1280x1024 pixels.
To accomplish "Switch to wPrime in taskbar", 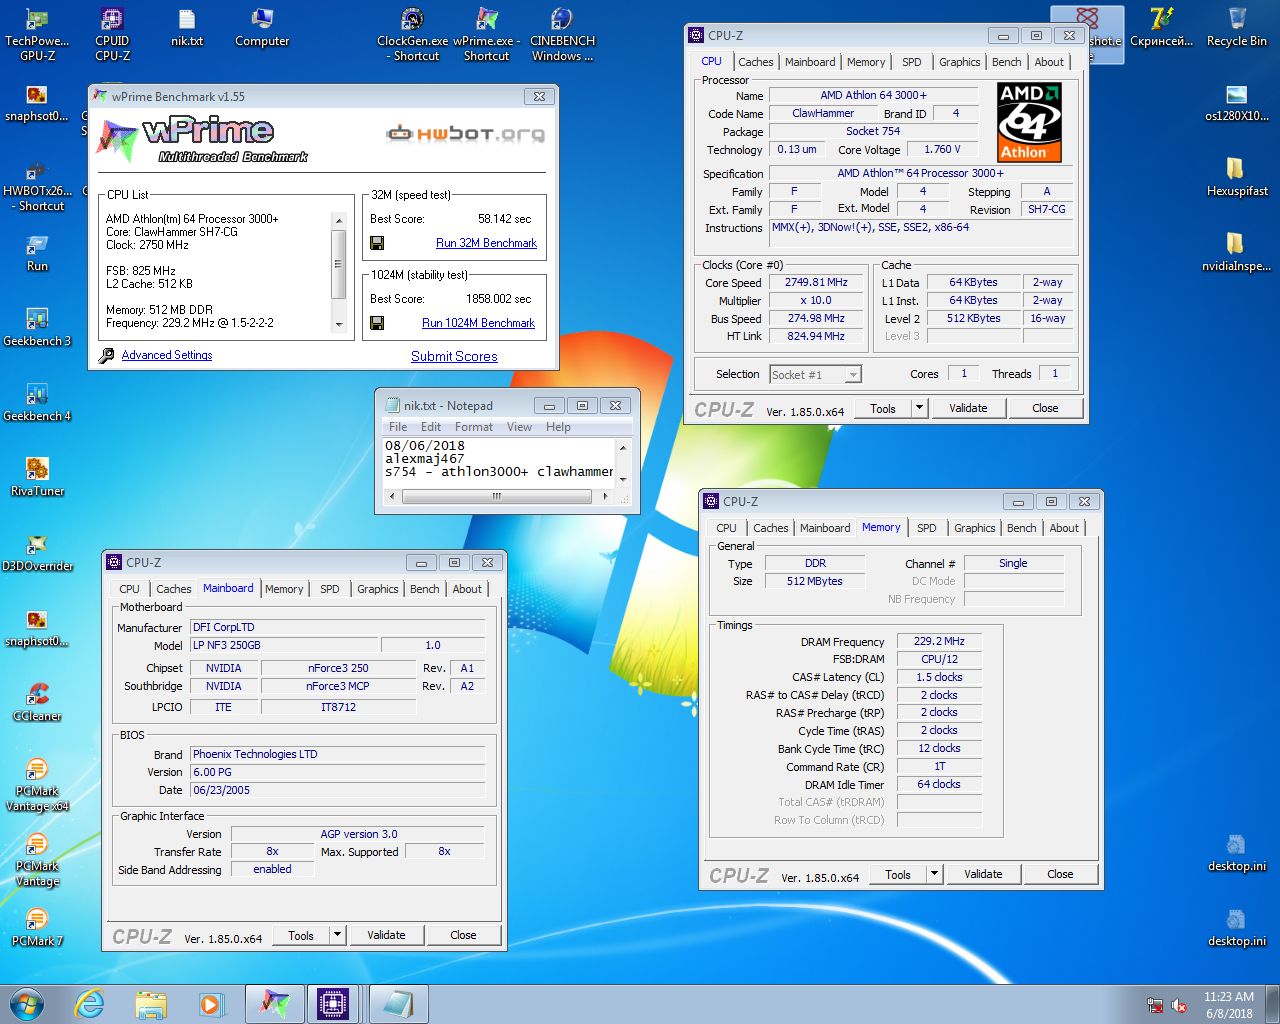I will (x=274, y=1004).
